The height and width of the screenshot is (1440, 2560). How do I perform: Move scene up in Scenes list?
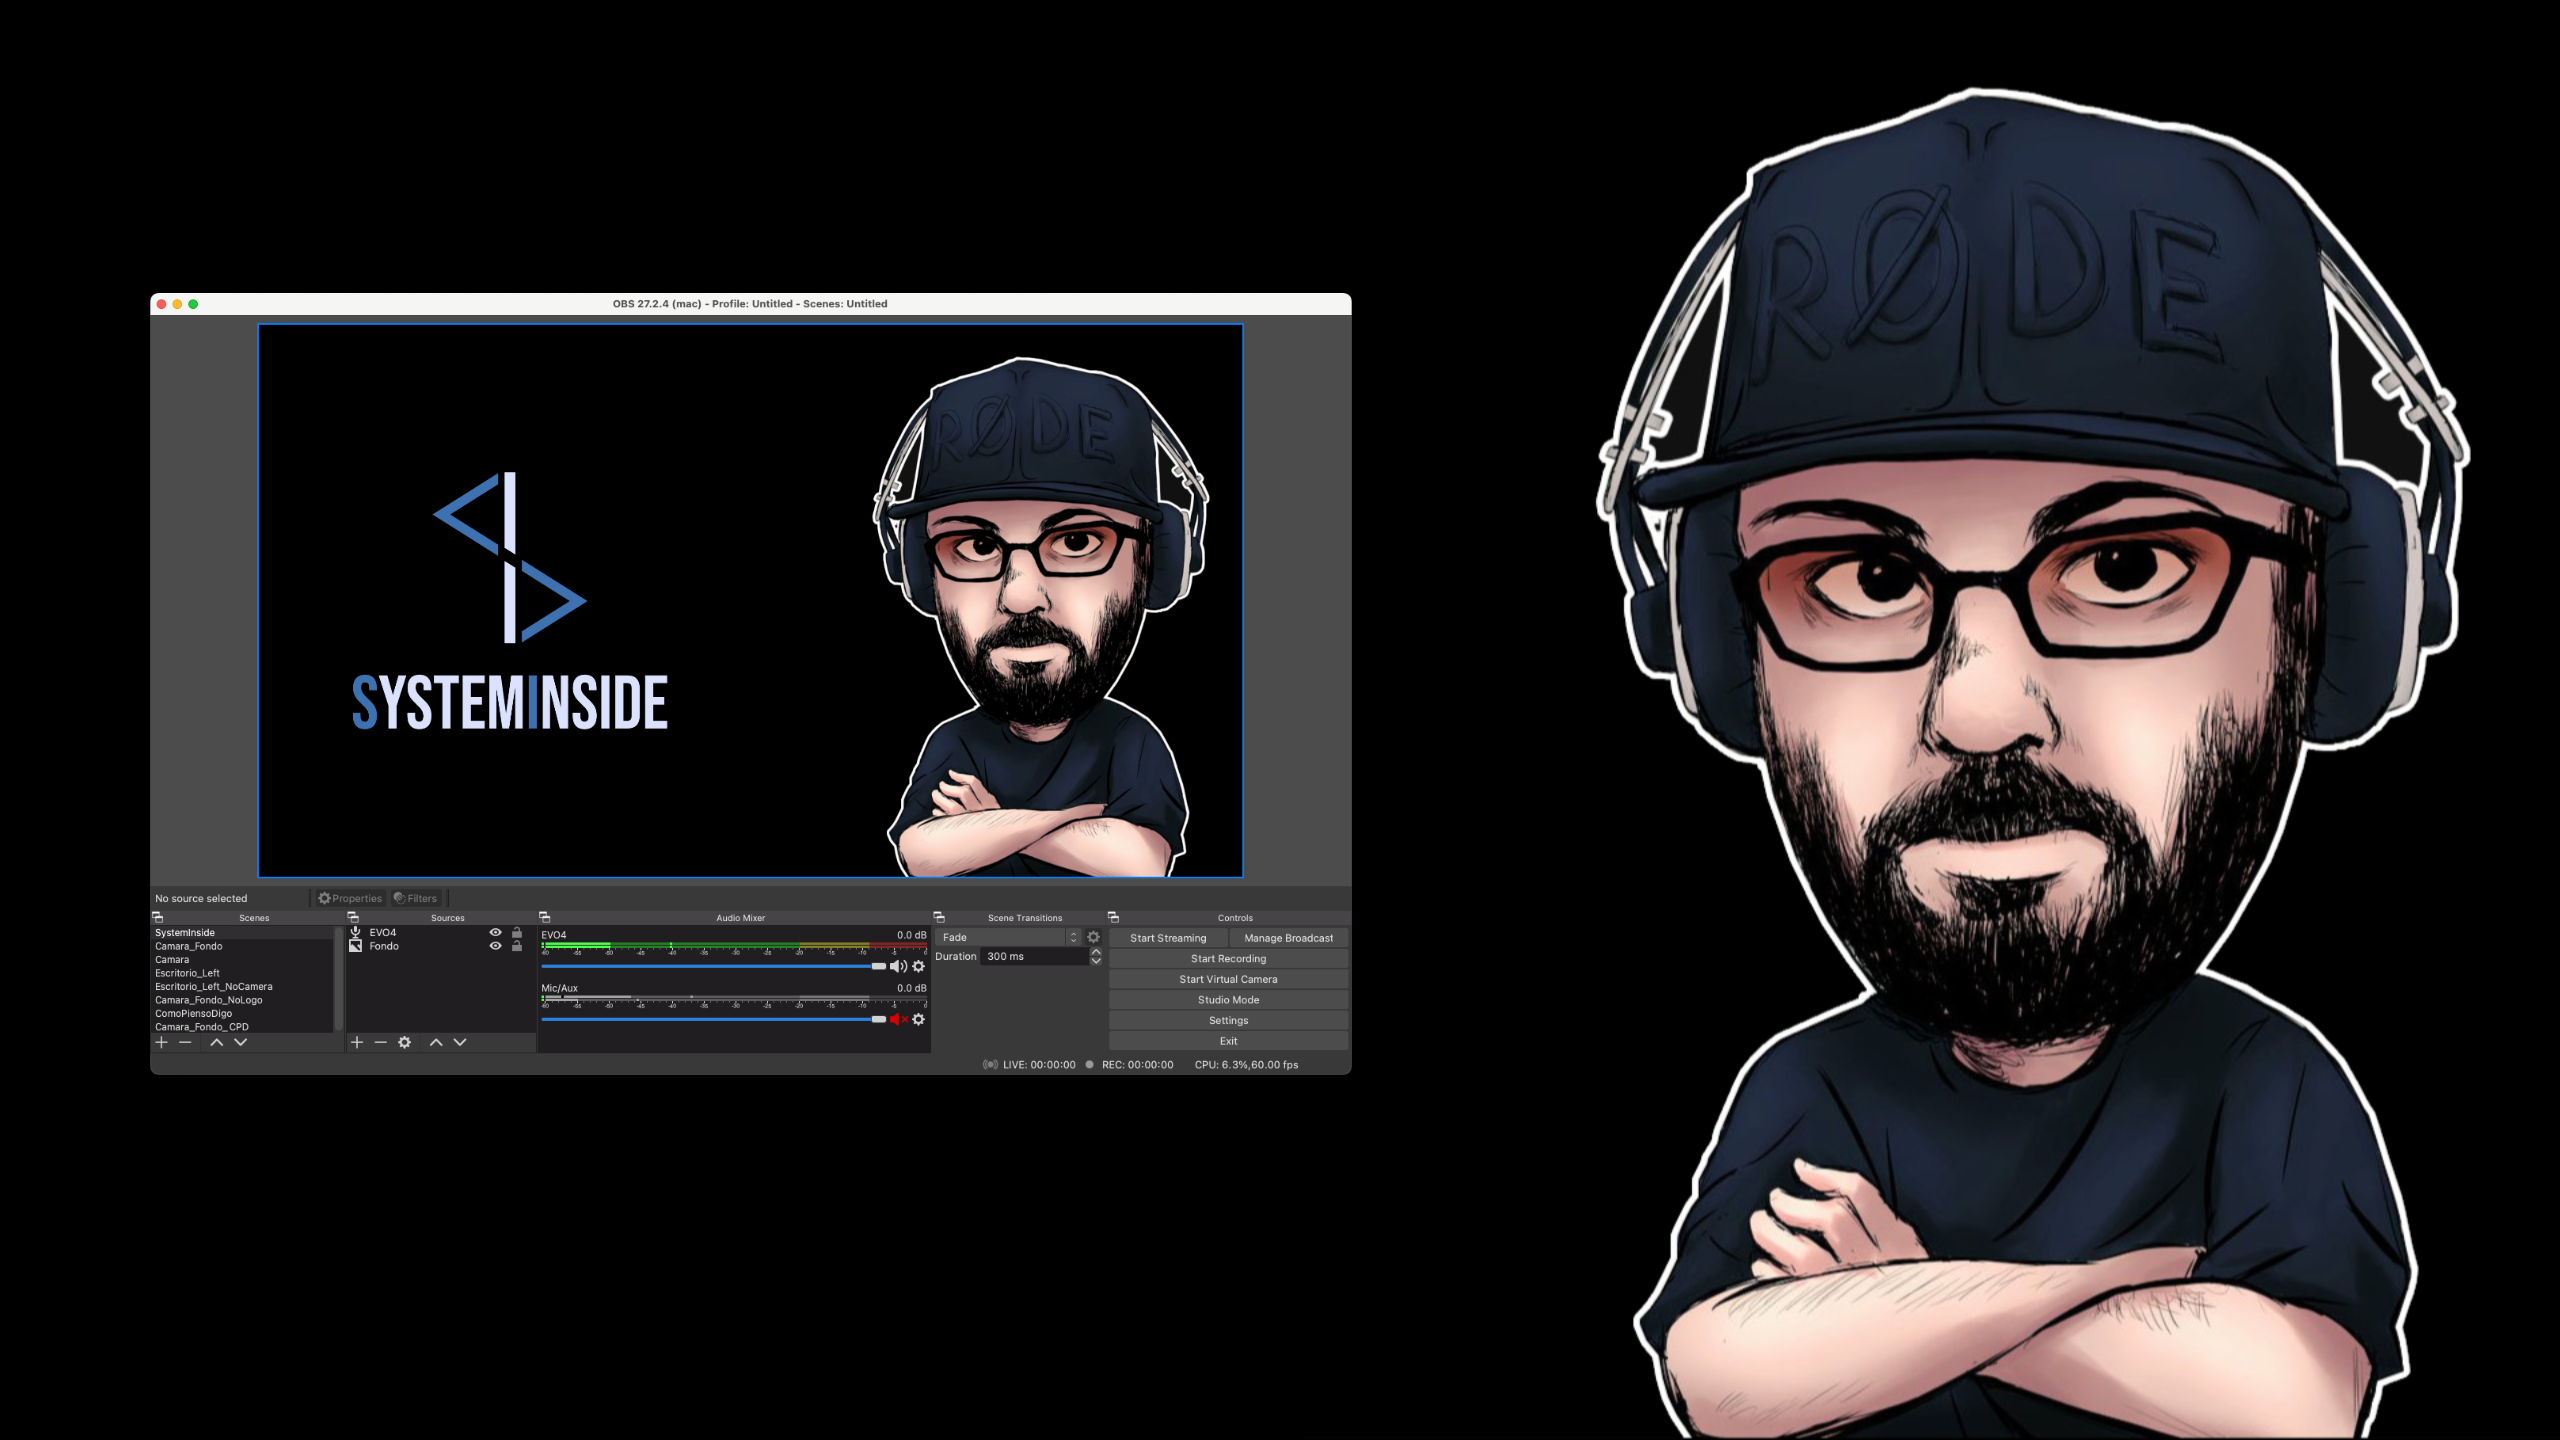point(216,1042)
